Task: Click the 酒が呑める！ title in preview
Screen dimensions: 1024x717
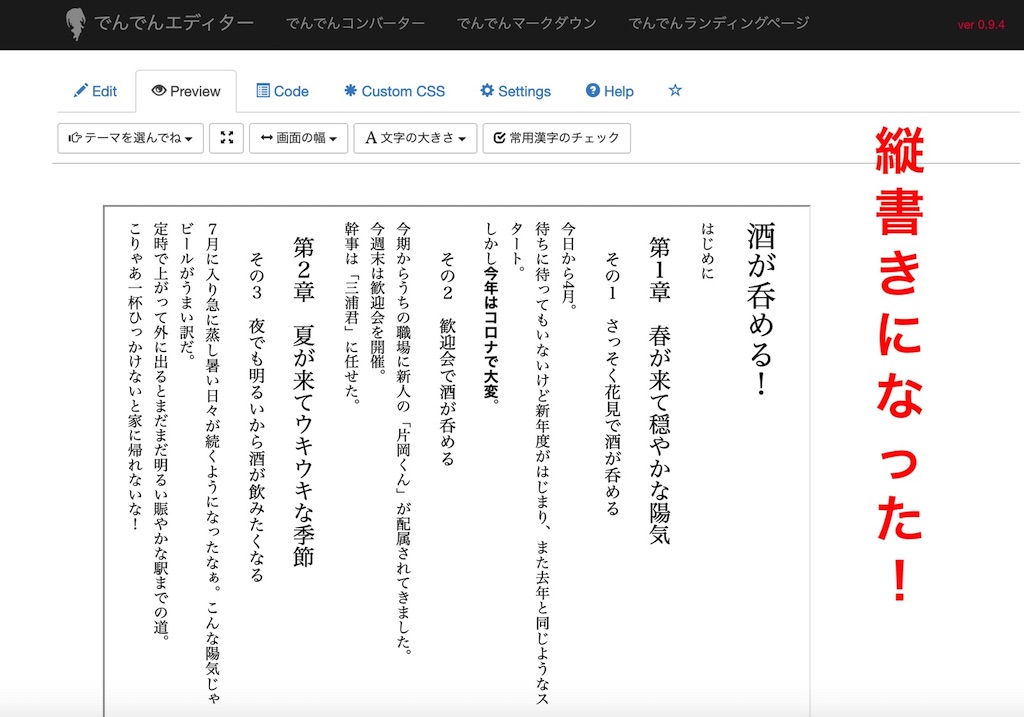Action: pos(761,308)
